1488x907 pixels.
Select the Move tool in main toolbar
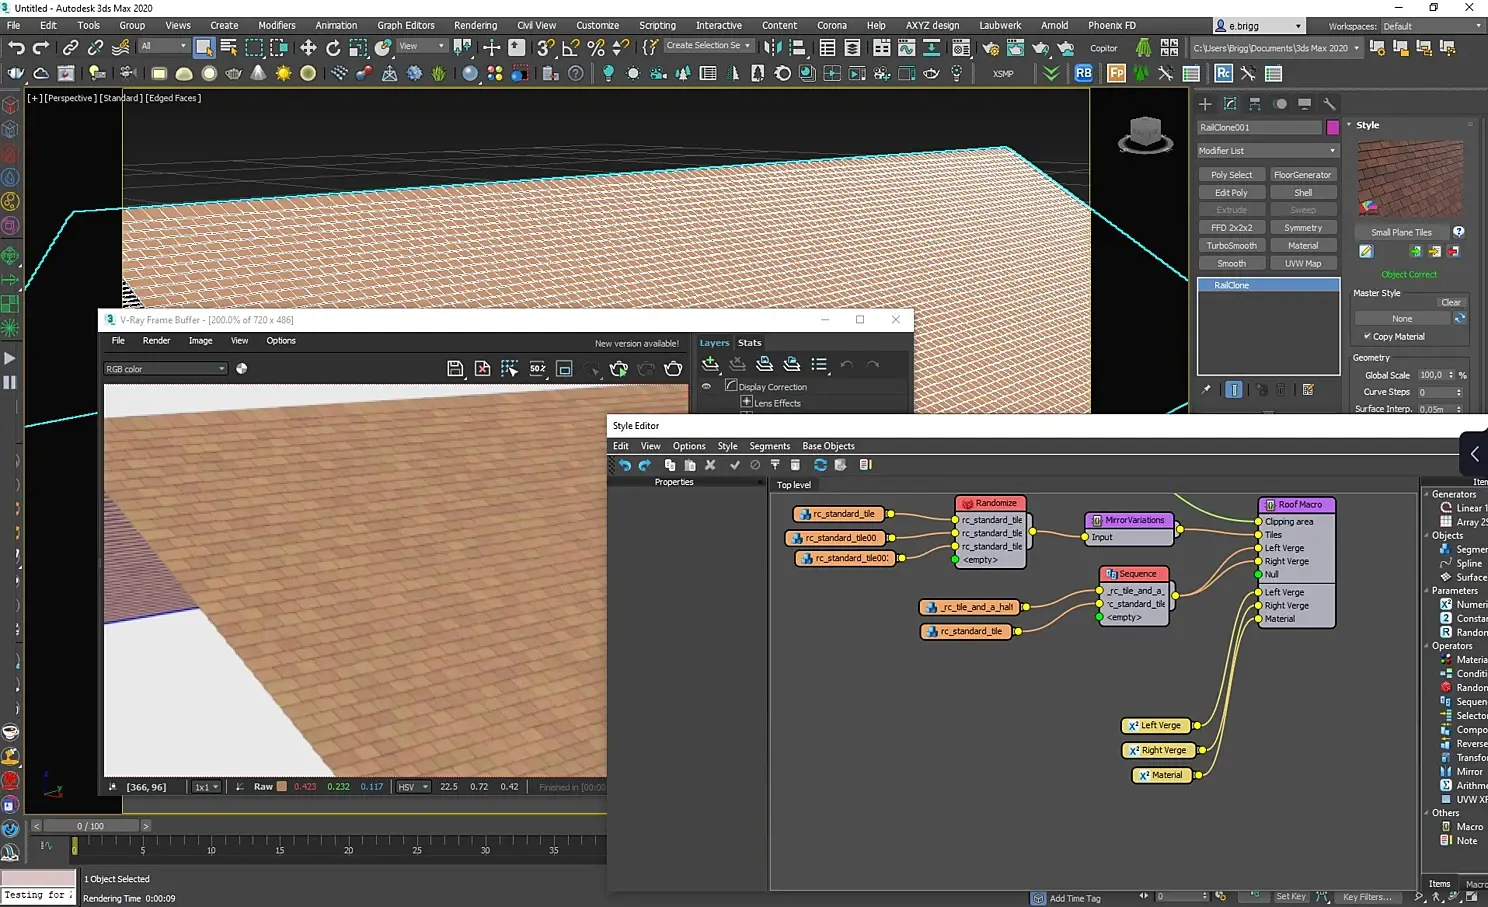(308, 47)
